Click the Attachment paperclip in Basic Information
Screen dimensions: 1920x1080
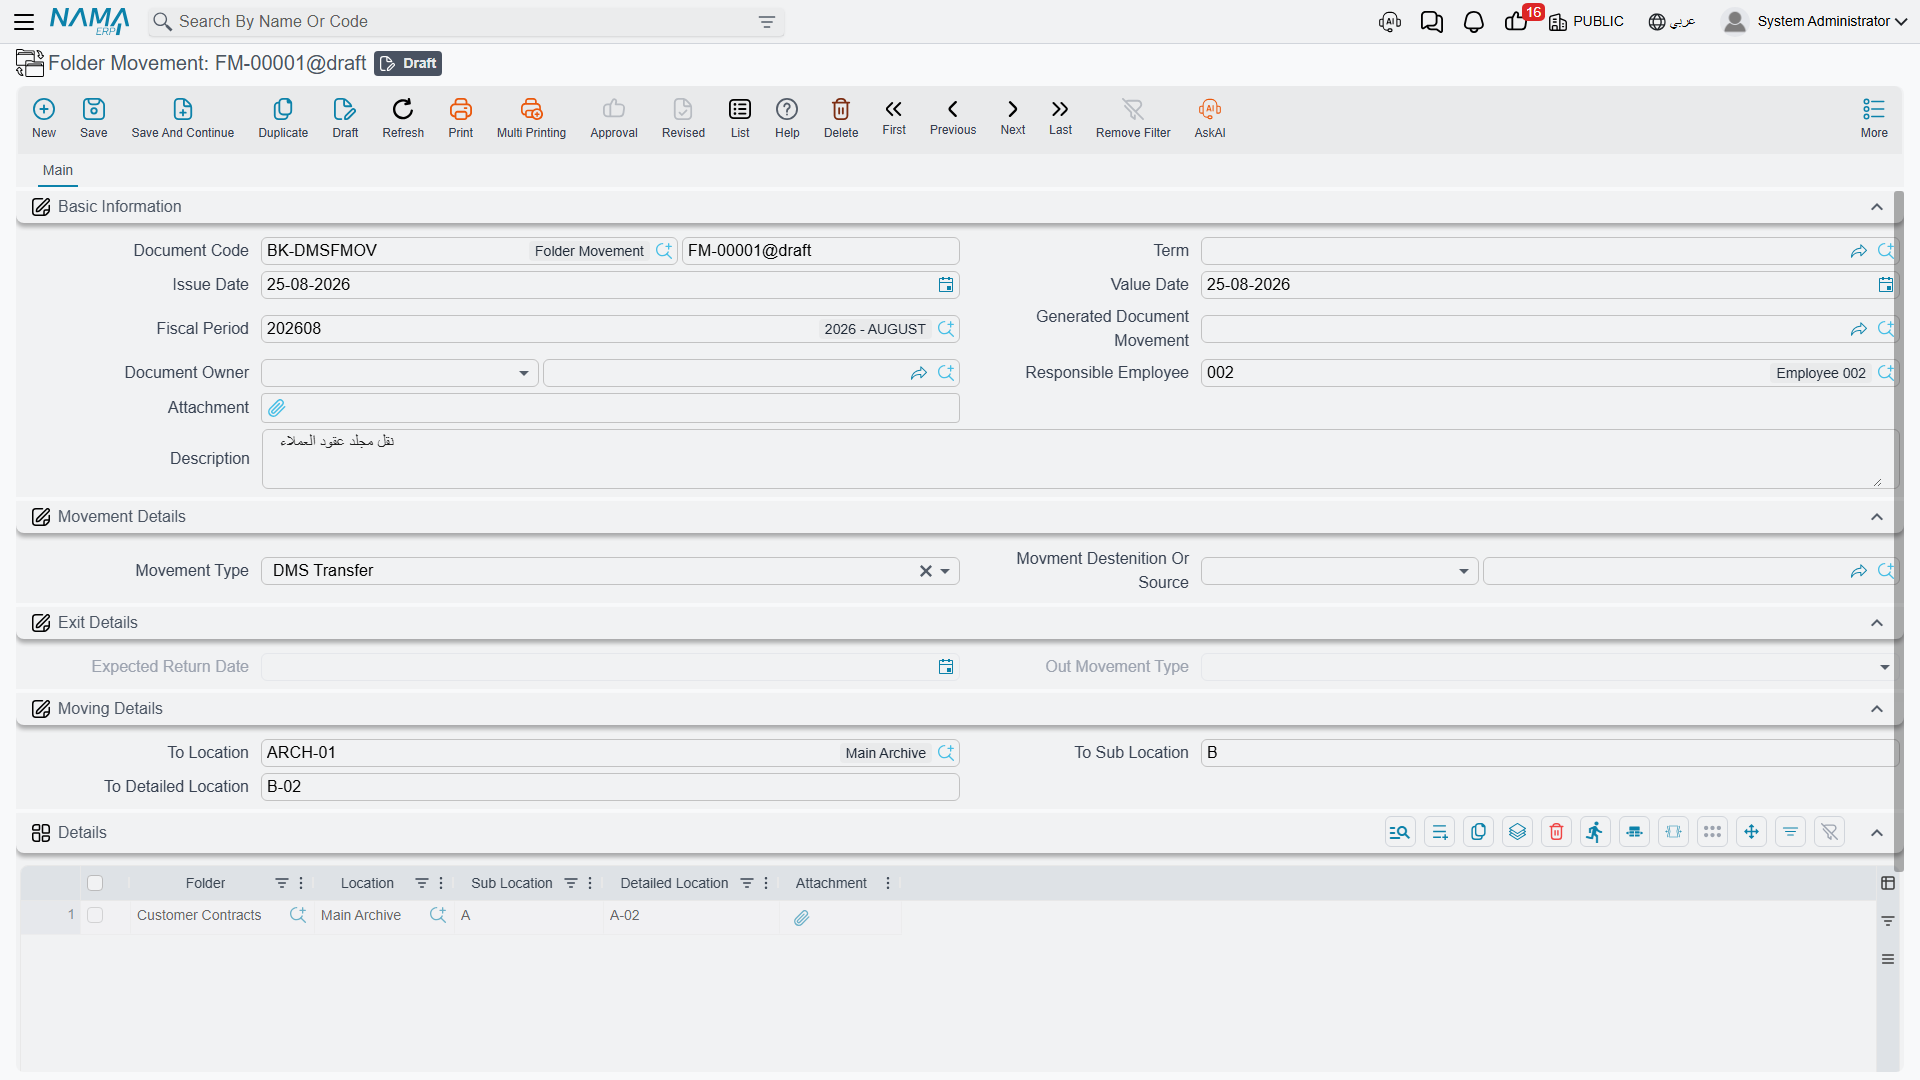point(277,408)
